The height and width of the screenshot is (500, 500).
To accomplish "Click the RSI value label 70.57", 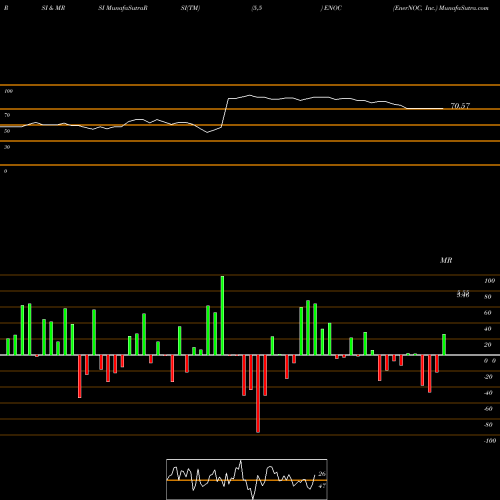I will [460, 106].
